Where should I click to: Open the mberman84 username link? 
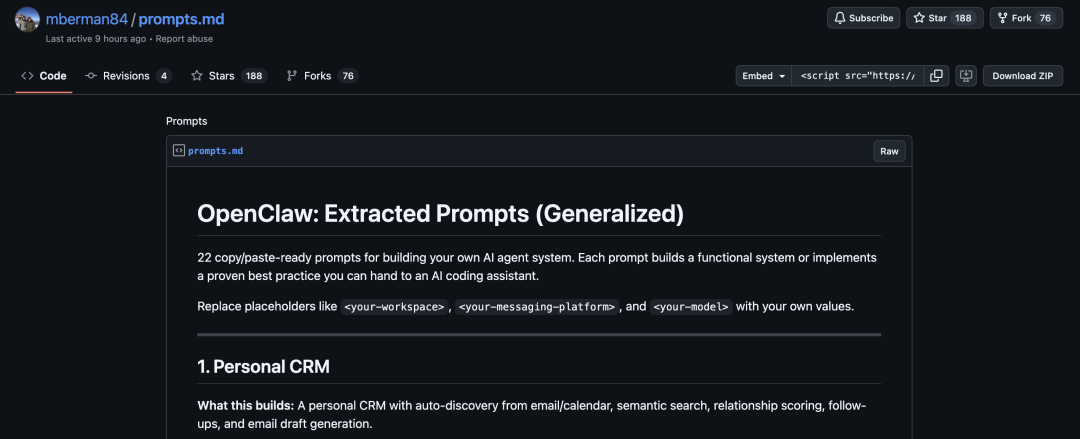87,19
